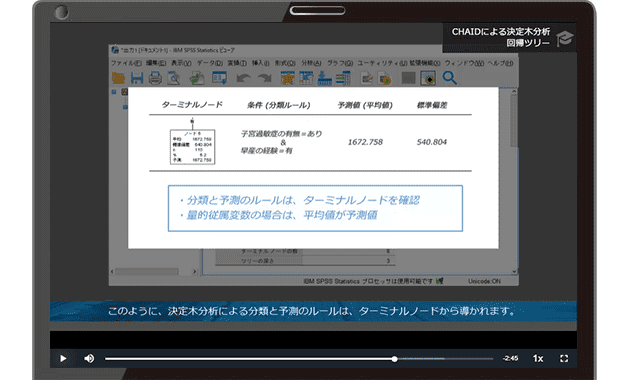630x380 pixels.
Task: Open the ファイル menu
Action: (126, 63)
